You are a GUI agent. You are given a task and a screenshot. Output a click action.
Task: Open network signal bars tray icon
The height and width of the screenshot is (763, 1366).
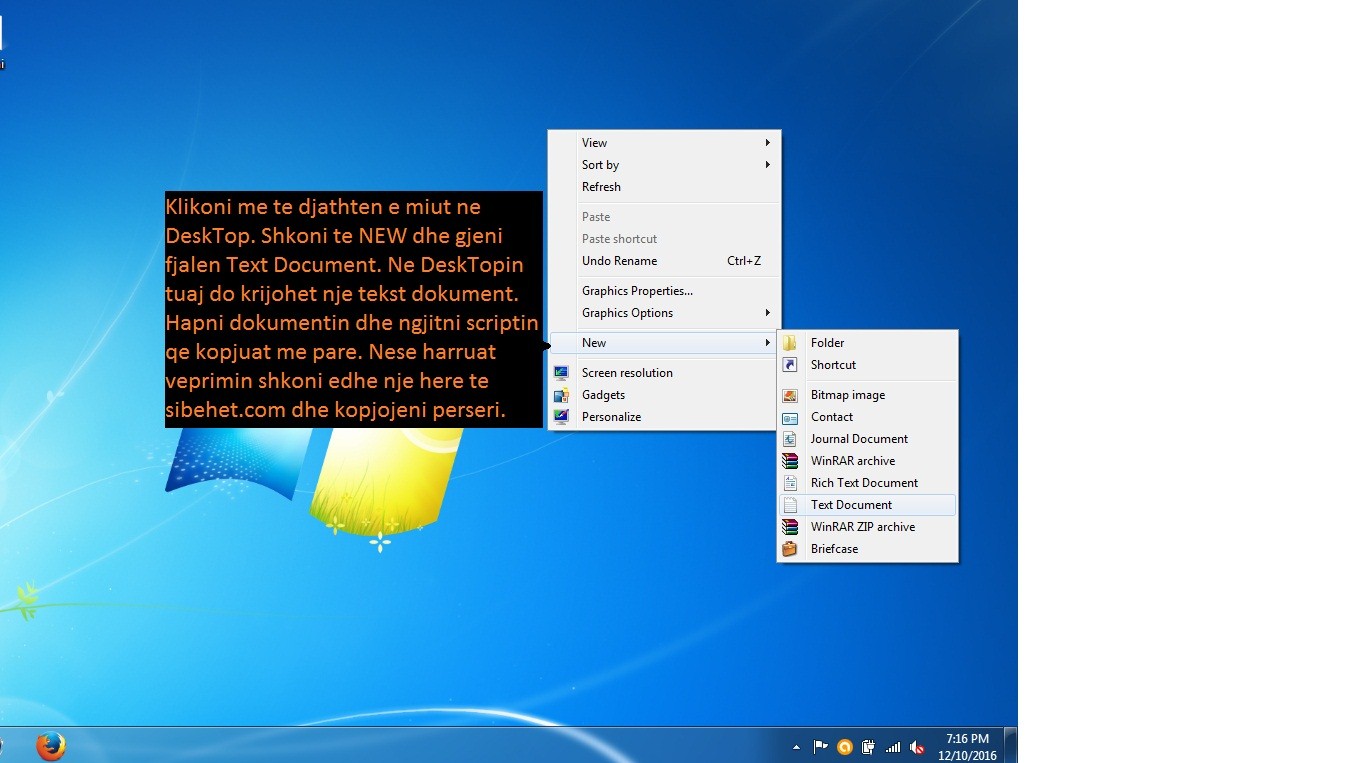[x=893, y=747]
